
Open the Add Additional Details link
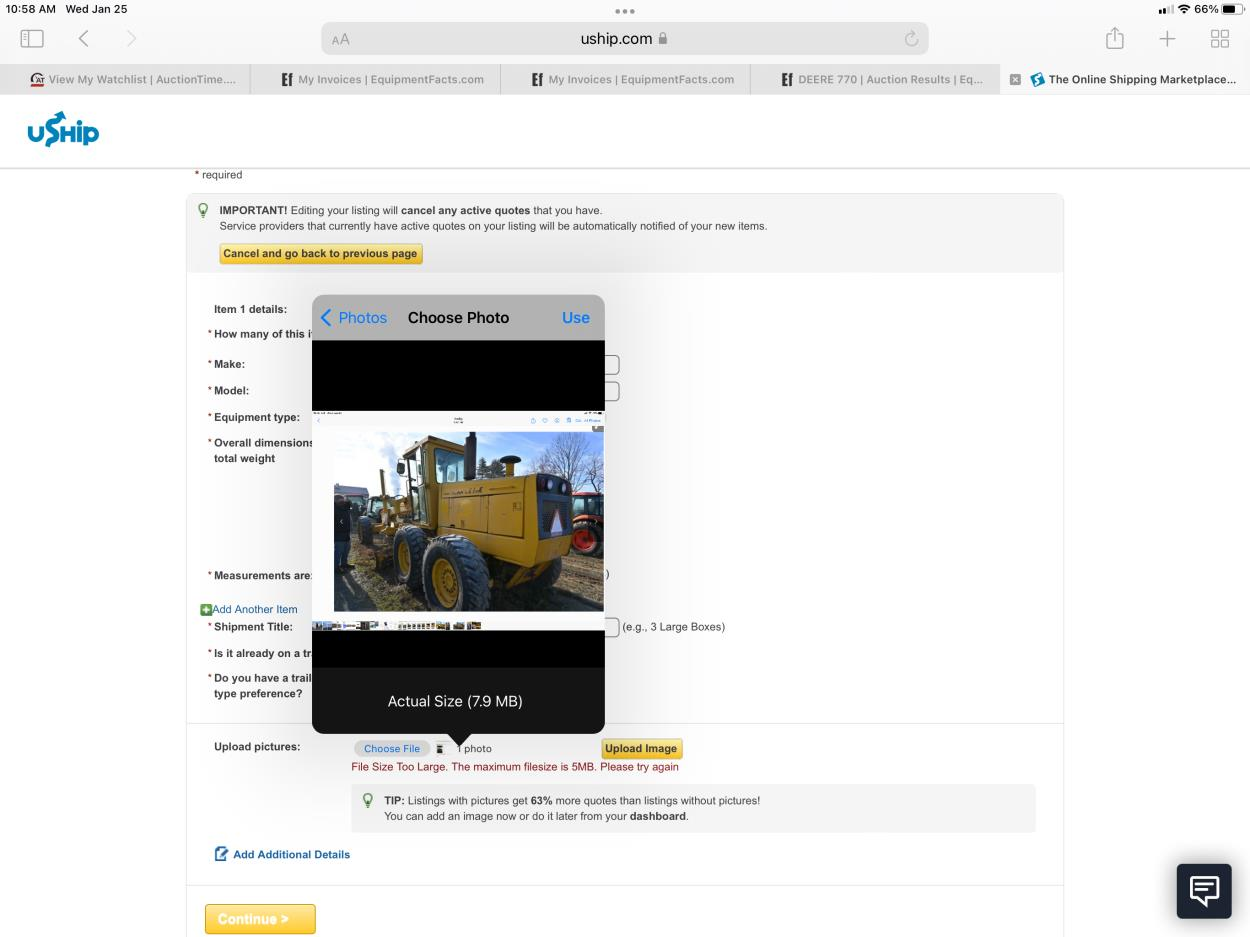point(291,854)
